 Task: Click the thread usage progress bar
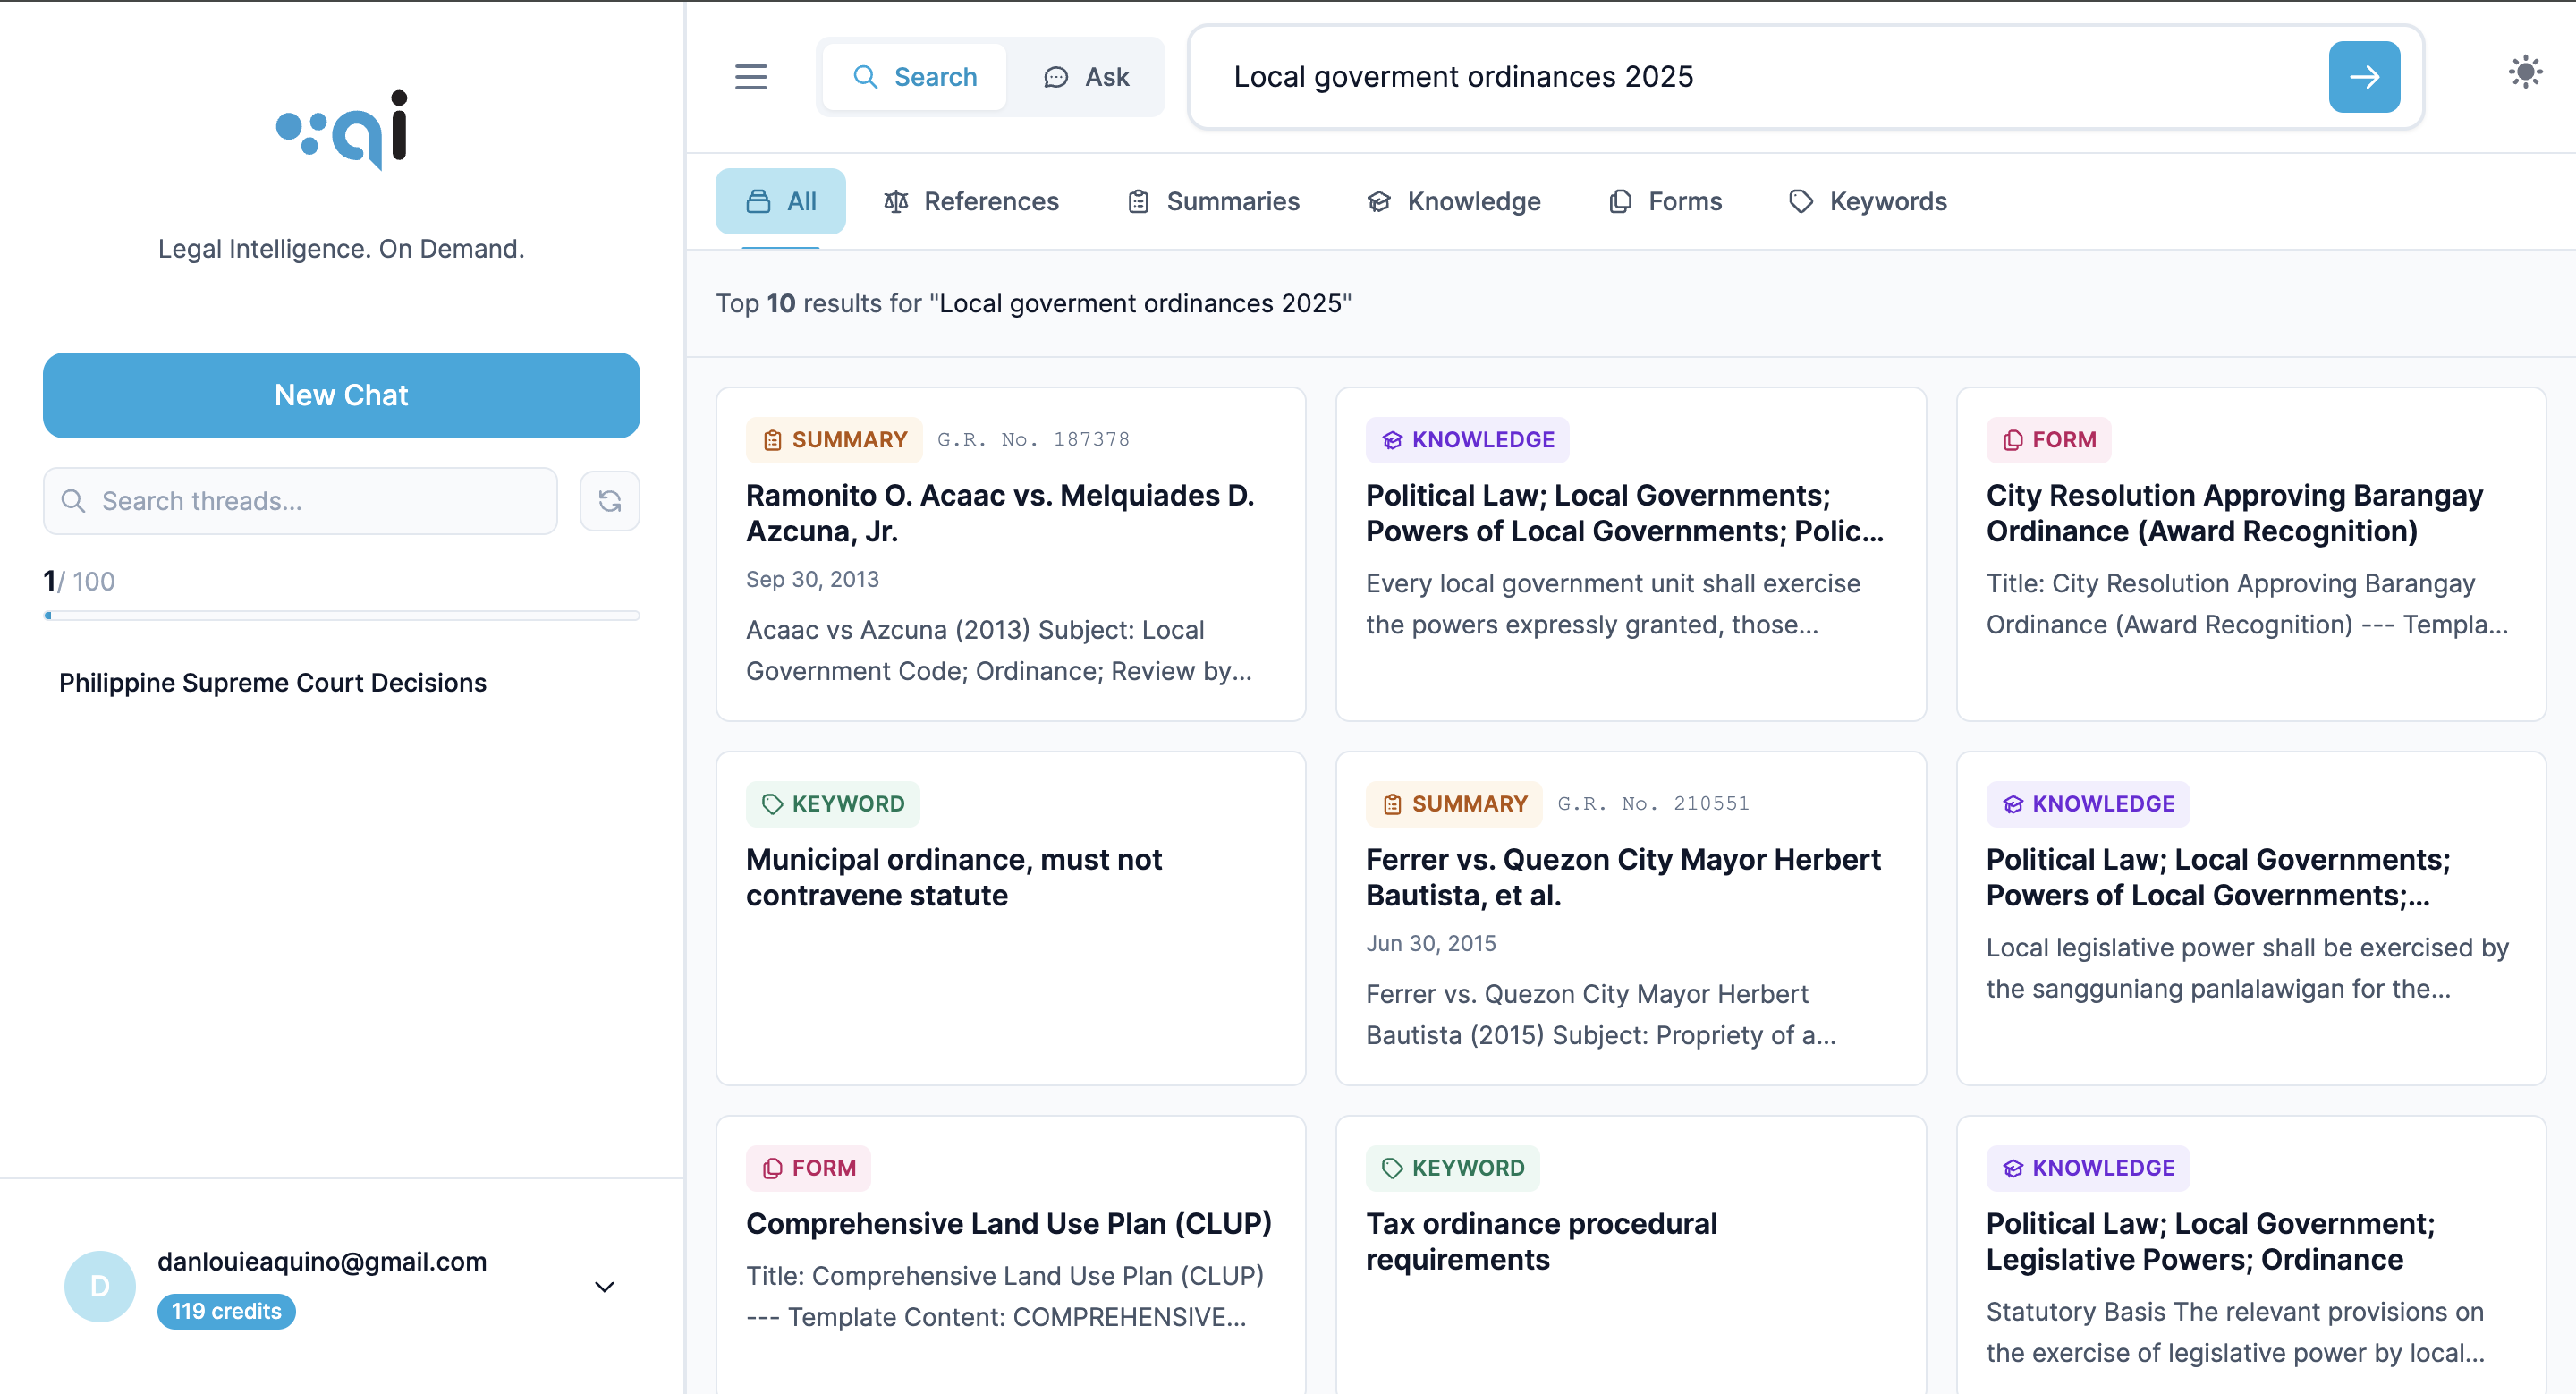pyautogui.click(x=341, y=616)
